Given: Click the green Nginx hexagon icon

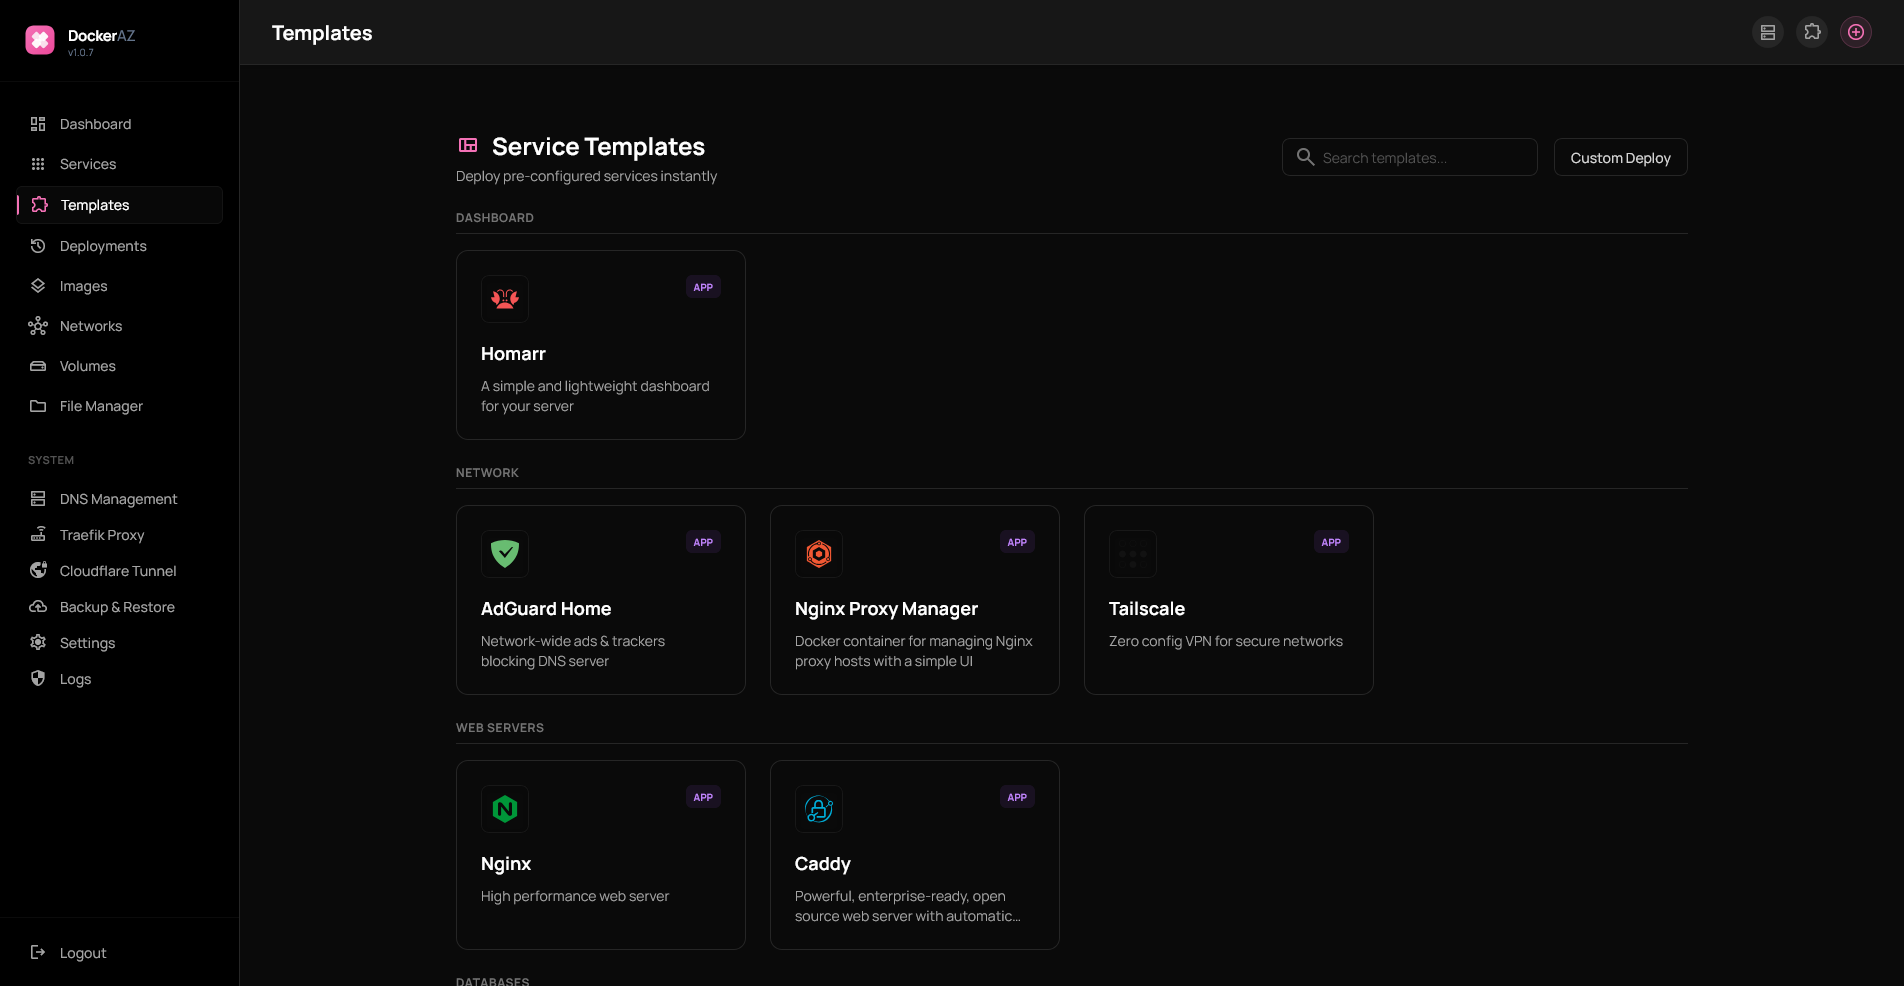Looking at the screenshot, I should 505,809.
